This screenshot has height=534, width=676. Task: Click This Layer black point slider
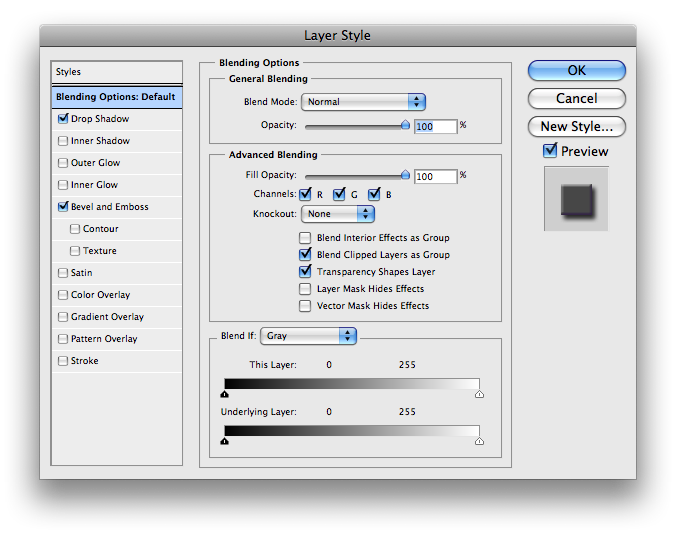[x=225, y=394]
